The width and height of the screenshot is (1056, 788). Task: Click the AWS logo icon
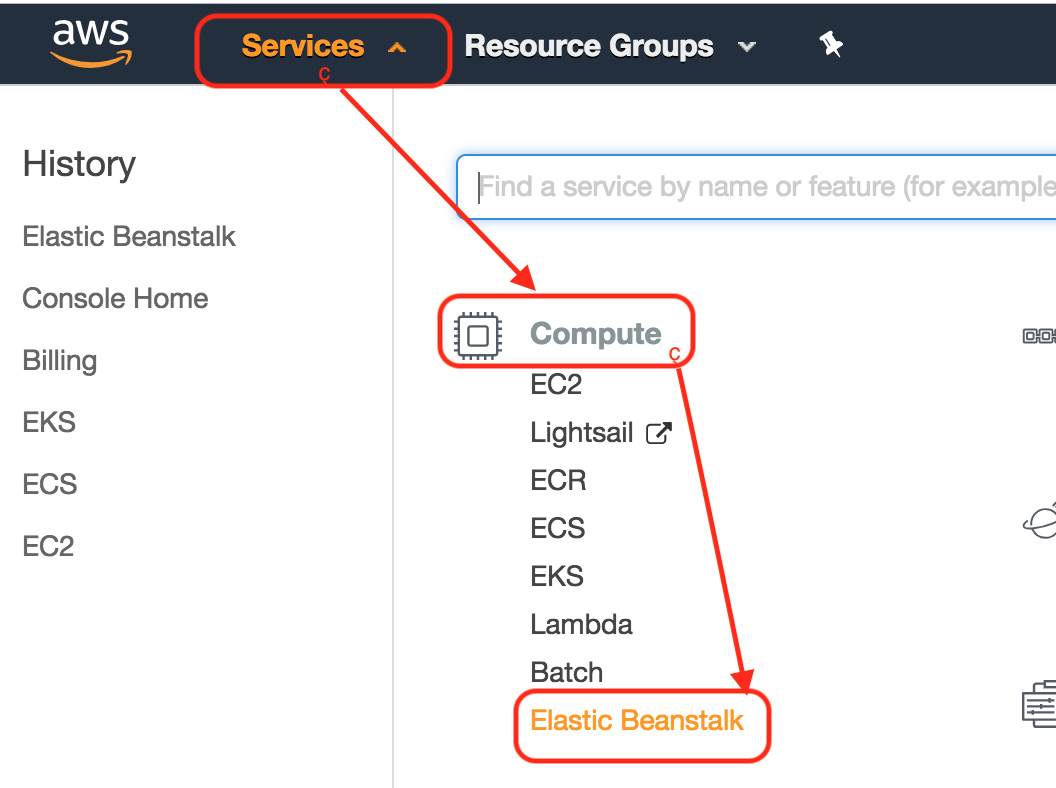(91, 44)
